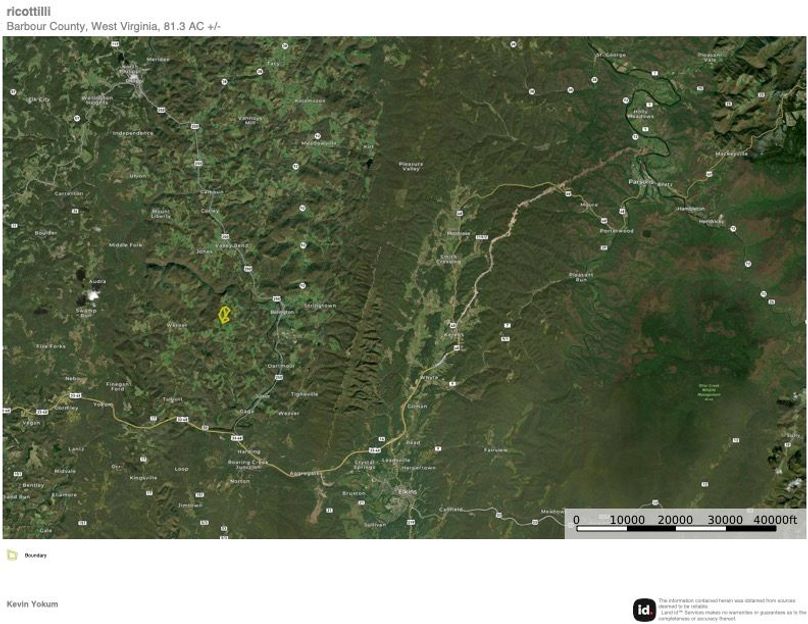This screenshot has width=808, height=624.
Task: Click the highway shield near St. George
Action: tap(594, 79)
